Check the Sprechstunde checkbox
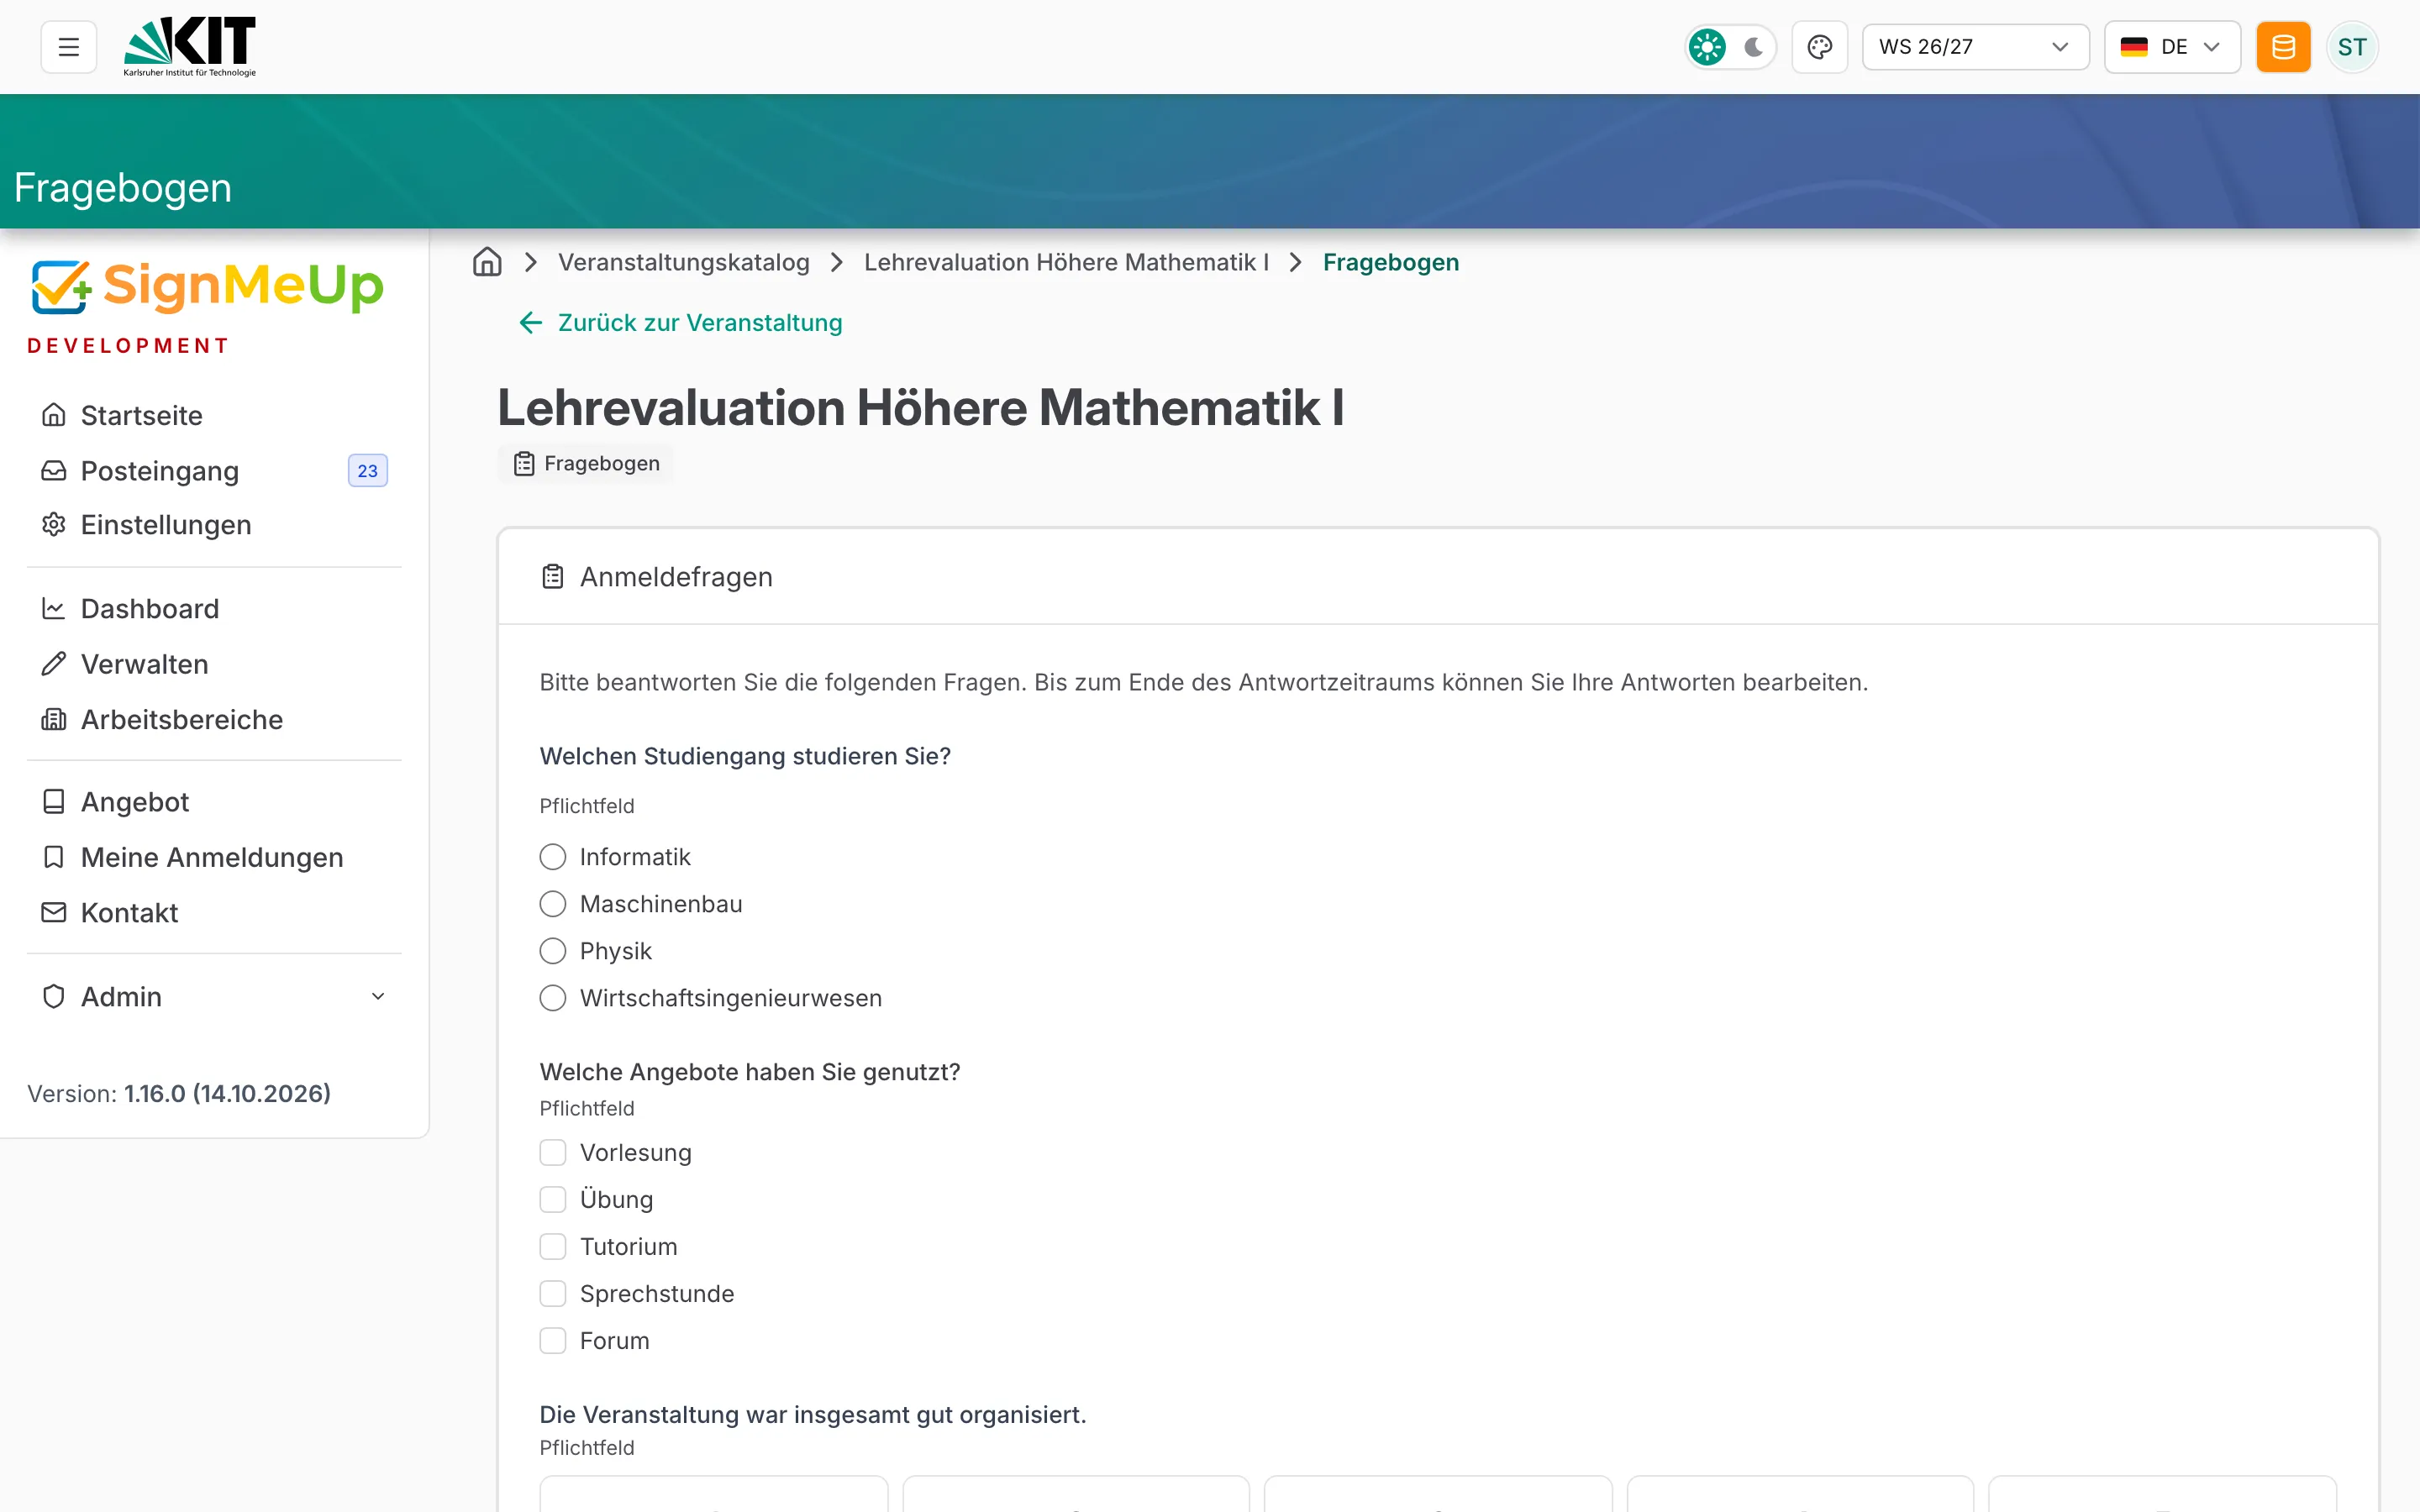The image size is (2420, 1512). [x=553, y=1293]
